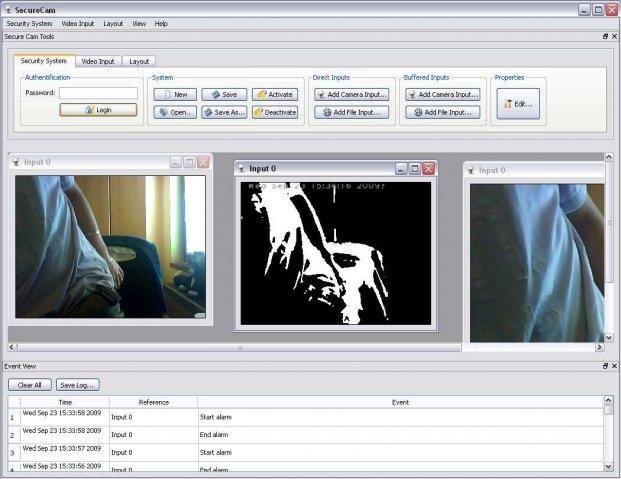The height and width of the screenshot is (479, 621).
Task: Click the Save As button
Action: point(224,112)
